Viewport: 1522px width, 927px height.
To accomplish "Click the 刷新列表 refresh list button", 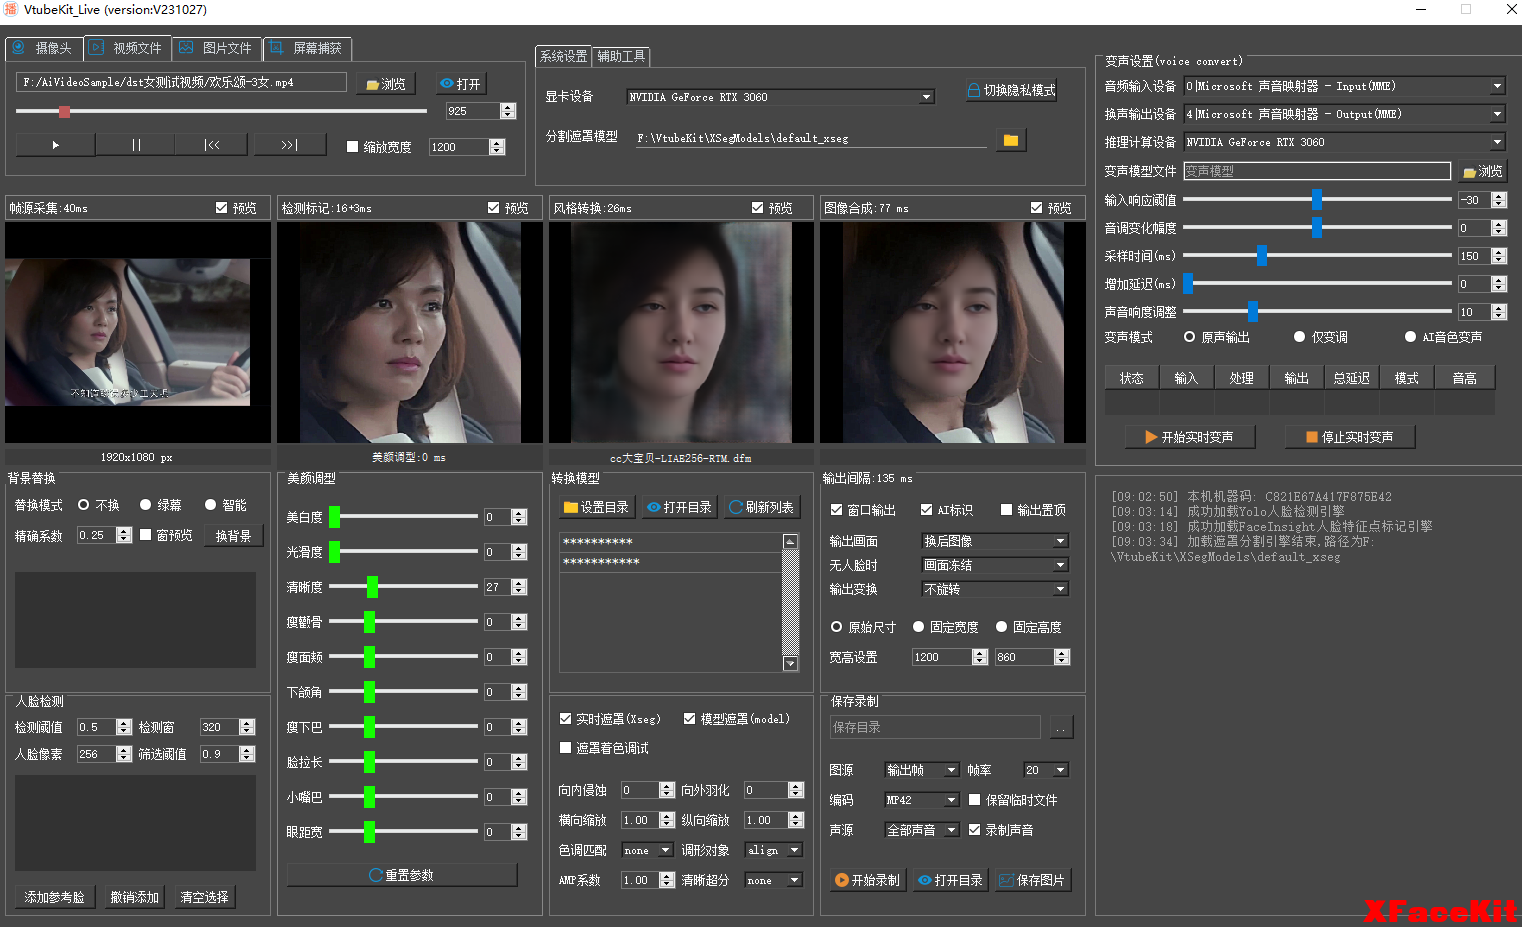I will point(762,507).
